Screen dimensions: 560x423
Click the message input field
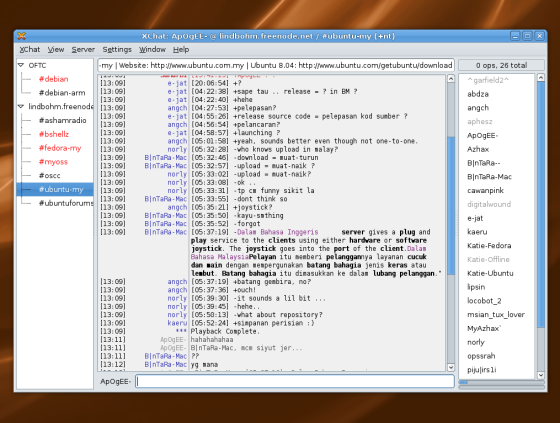[x=295, y=381]
